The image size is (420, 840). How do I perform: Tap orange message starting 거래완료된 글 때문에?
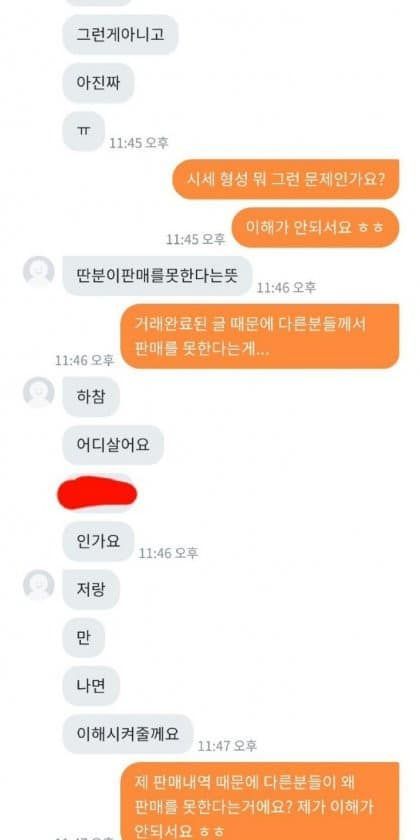(260, 336)
